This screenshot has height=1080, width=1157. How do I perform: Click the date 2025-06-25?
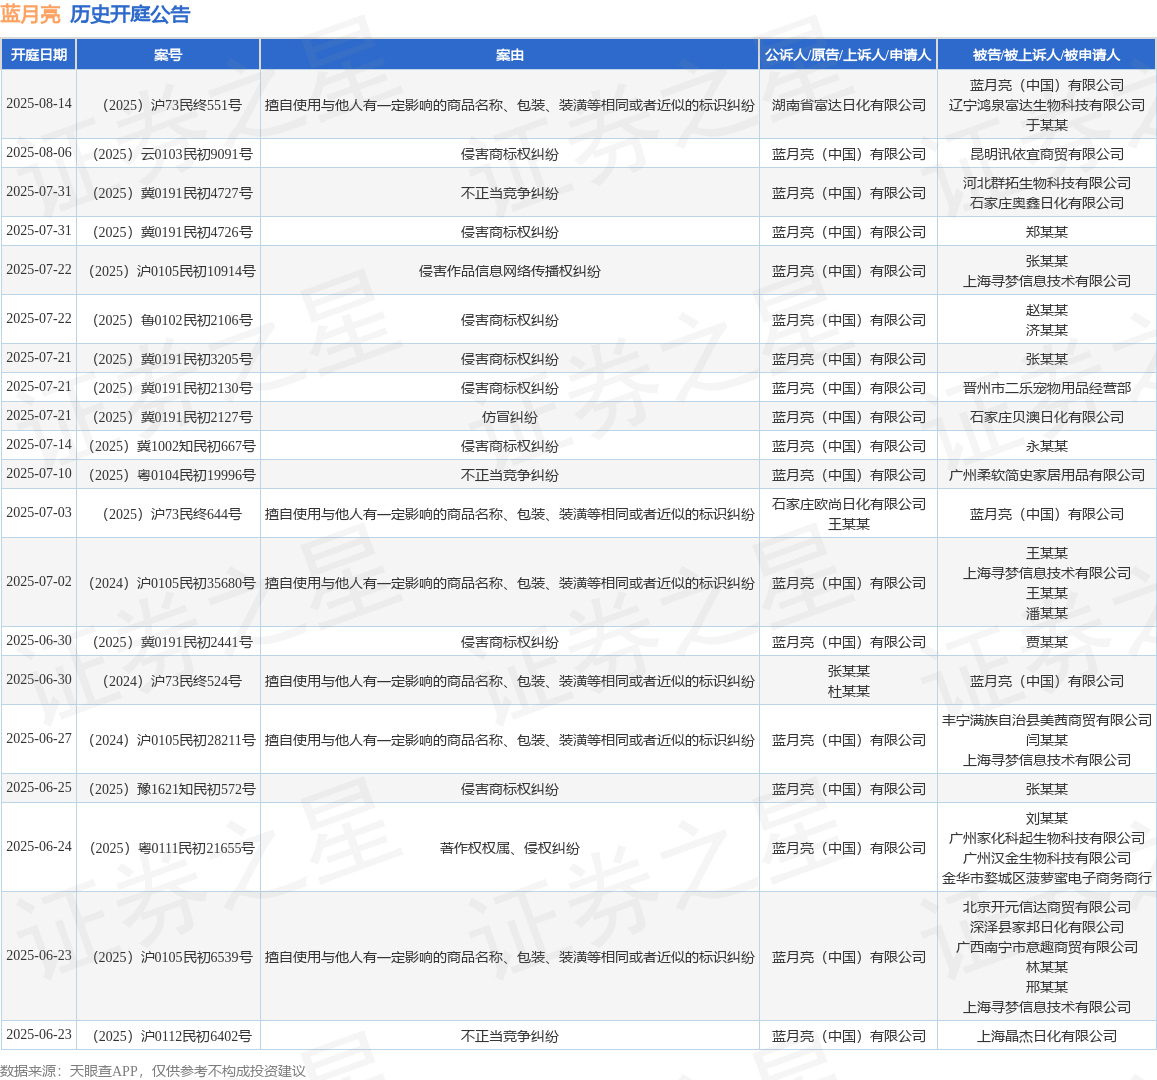pyautogui.click(x=39, y=788)
